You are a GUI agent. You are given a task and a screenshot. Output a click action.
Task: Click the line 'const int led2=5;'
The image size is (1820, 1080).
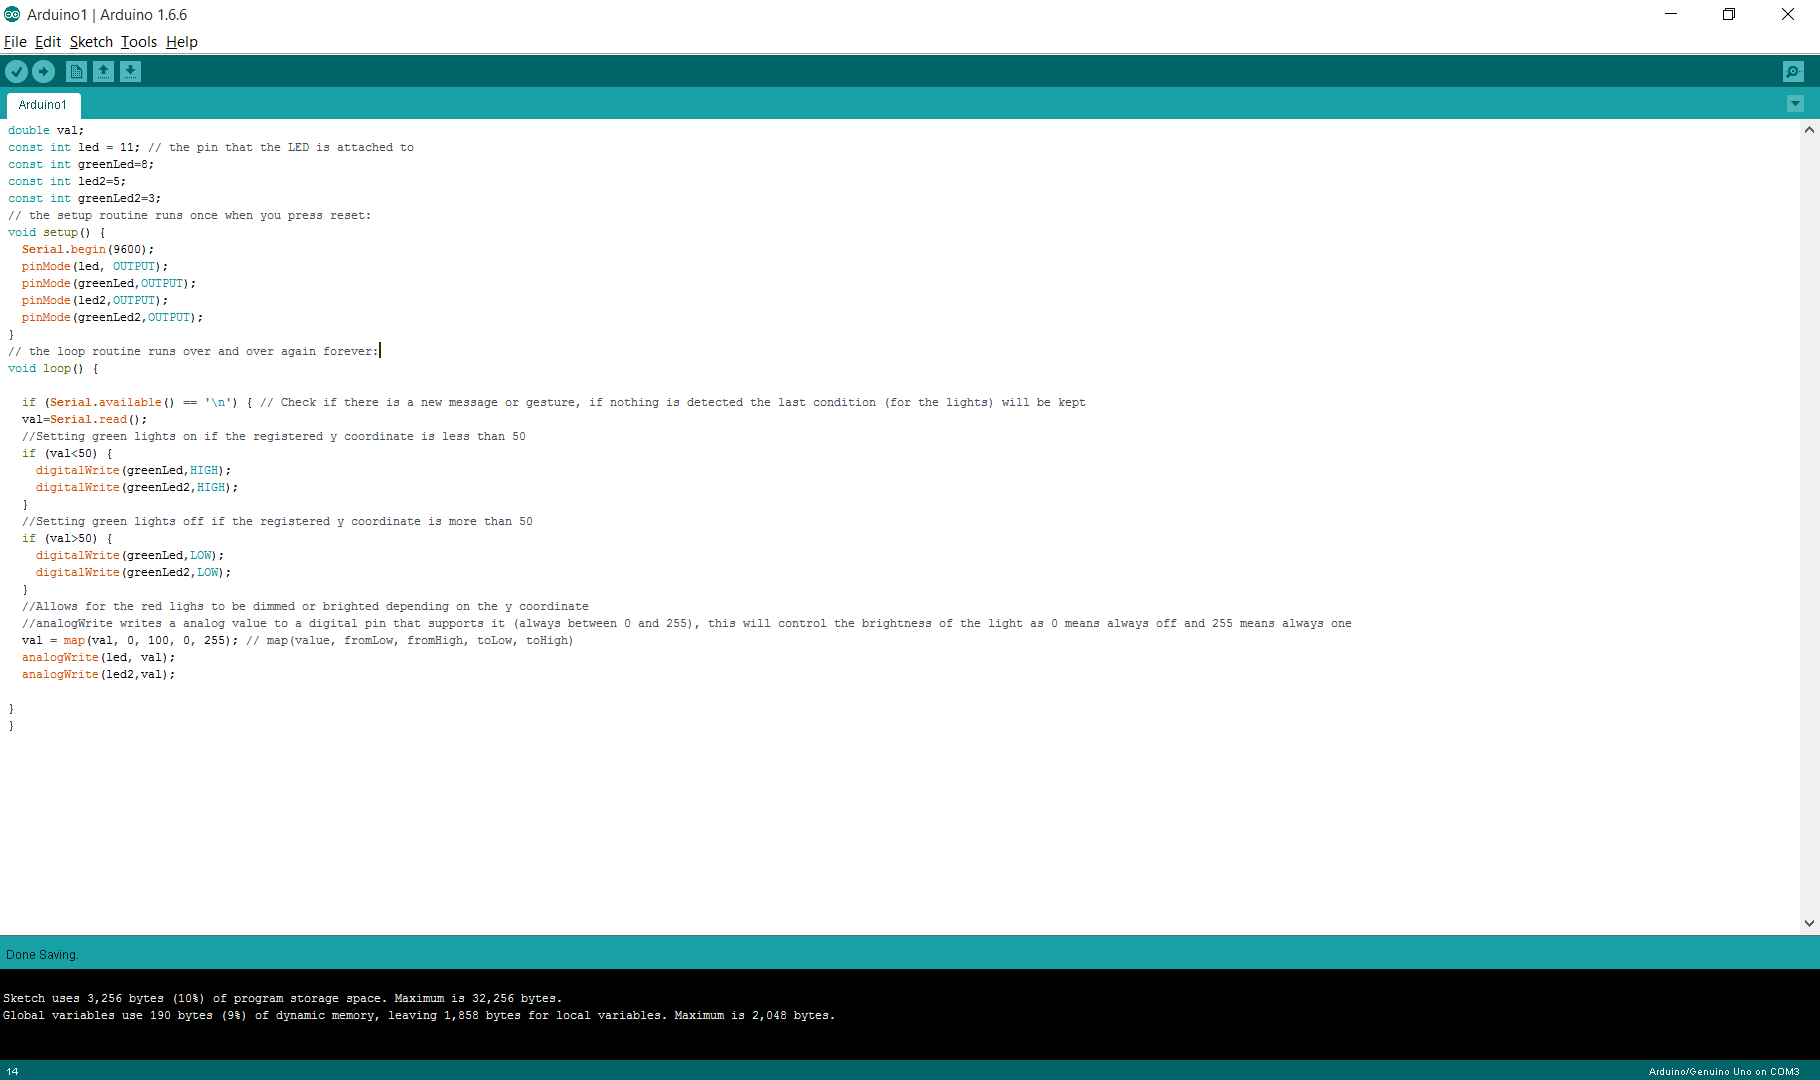pyautogui.click(x=67, y=181)
